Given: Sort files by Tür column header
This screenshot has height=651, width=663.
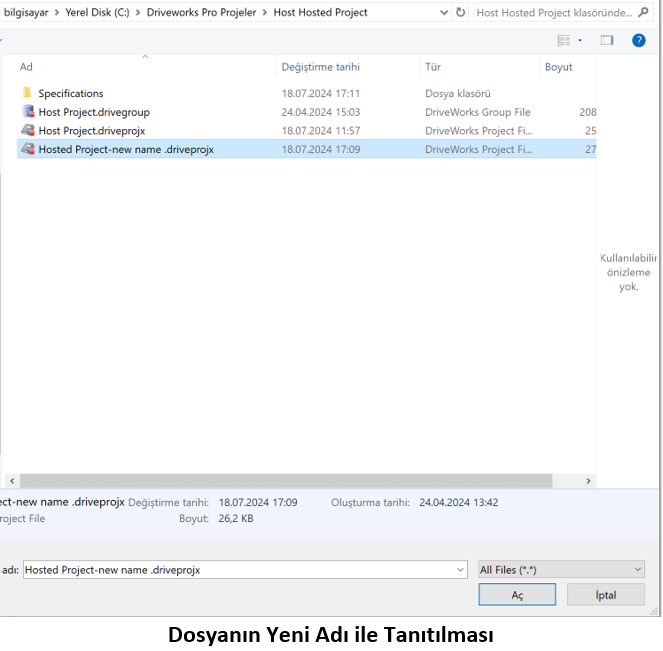Looking at the screenshot, I should tap(433, 67).
